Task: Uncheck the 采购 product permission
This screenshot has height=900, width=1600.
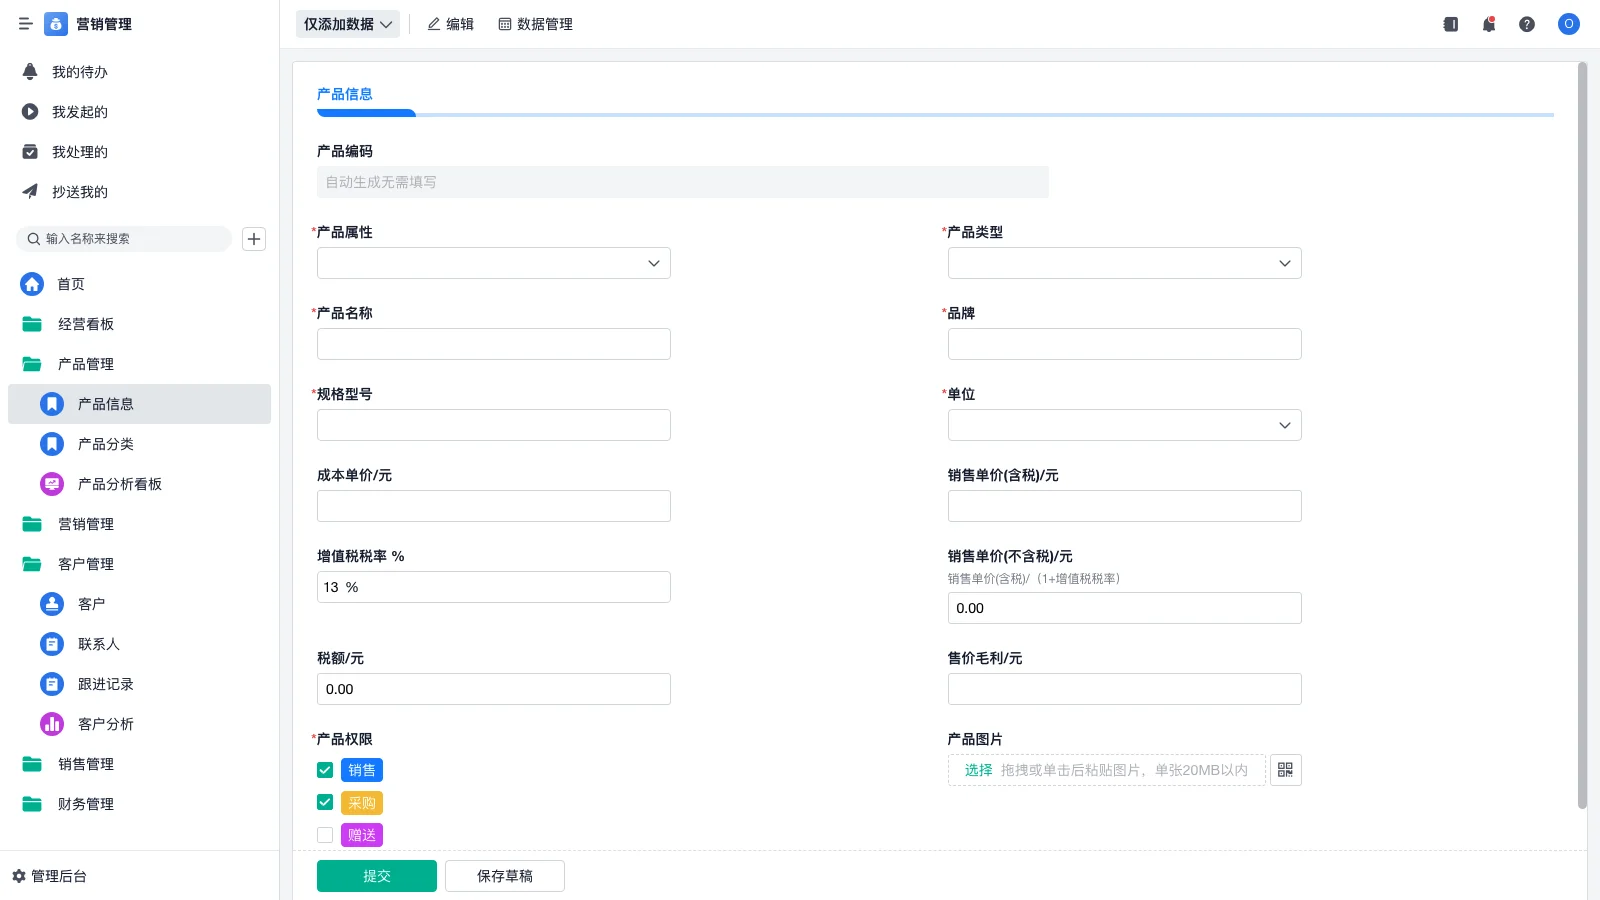Action: tap(324, 802)
